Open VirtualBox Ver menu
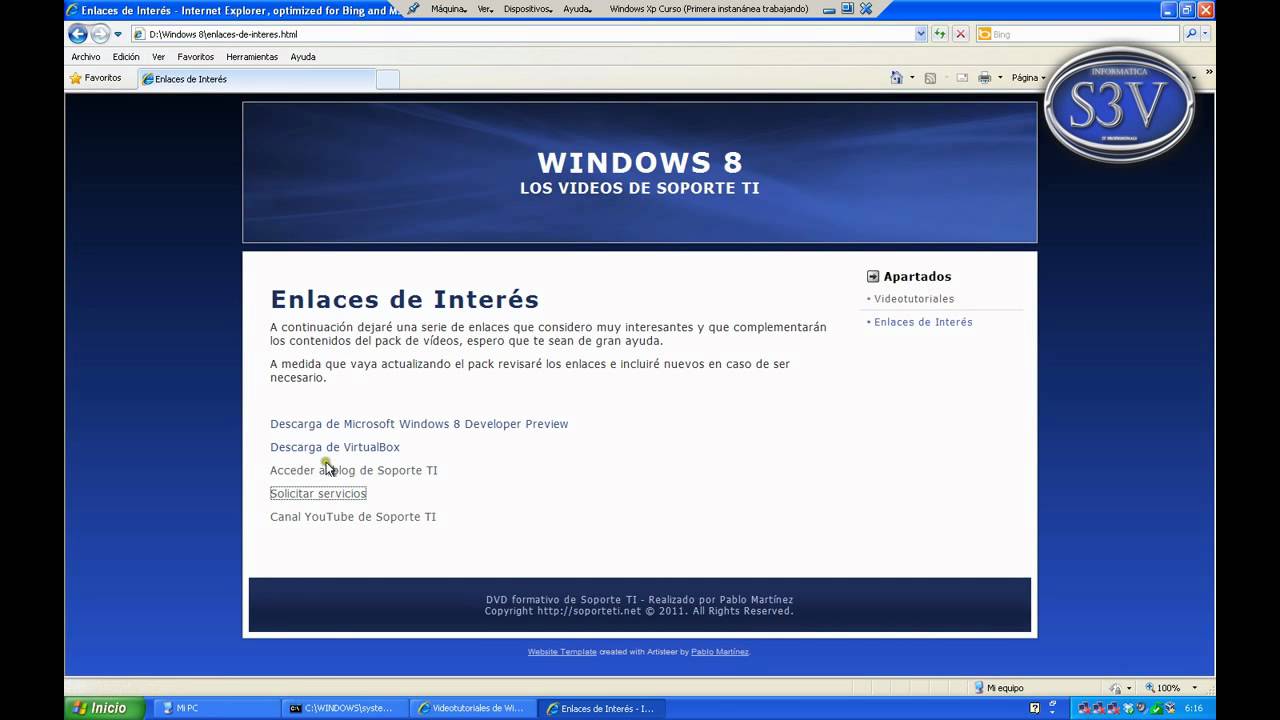The width and height of the screenshot is (1280, 720). 486,9
